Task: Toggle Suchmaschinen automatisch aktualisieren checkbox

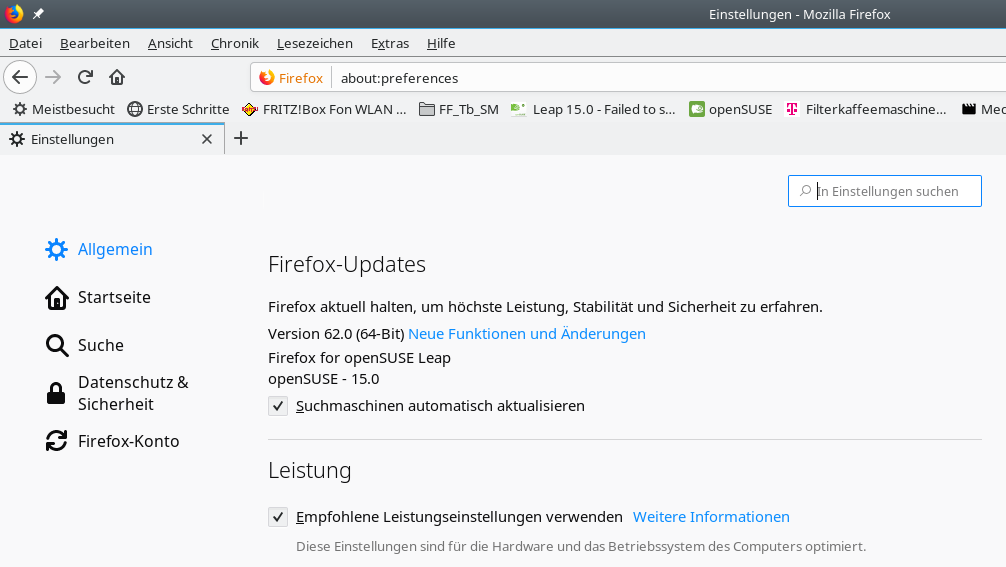Action: (x=278, y=406)
